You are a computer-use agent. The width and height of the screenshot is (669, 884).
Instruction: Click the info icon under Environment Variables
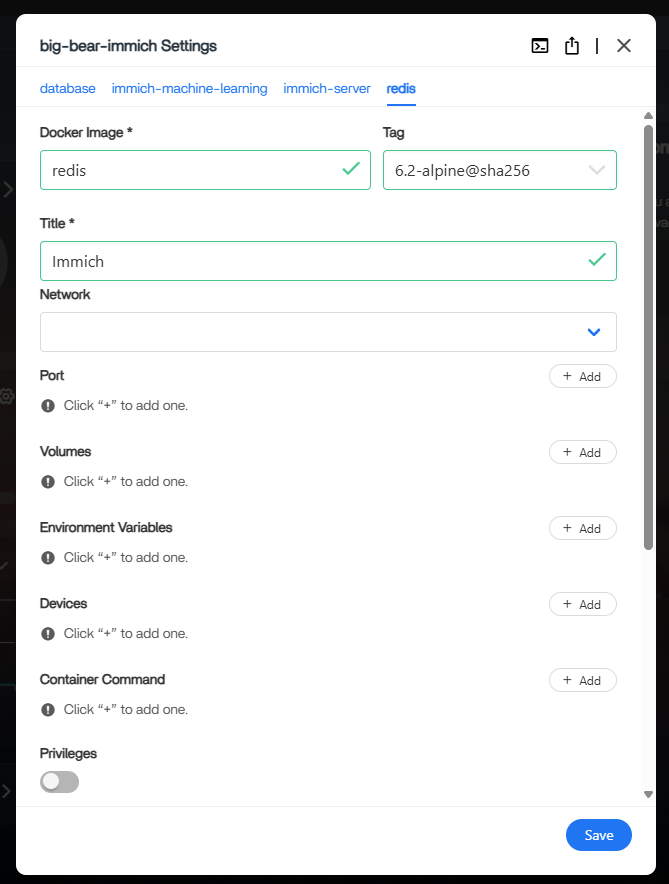coord(48,558)
